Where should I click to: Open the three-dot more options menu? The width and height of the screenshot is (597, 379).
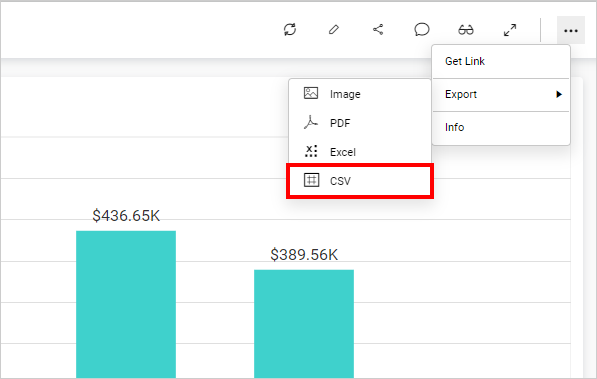click(x=571, y=30)
